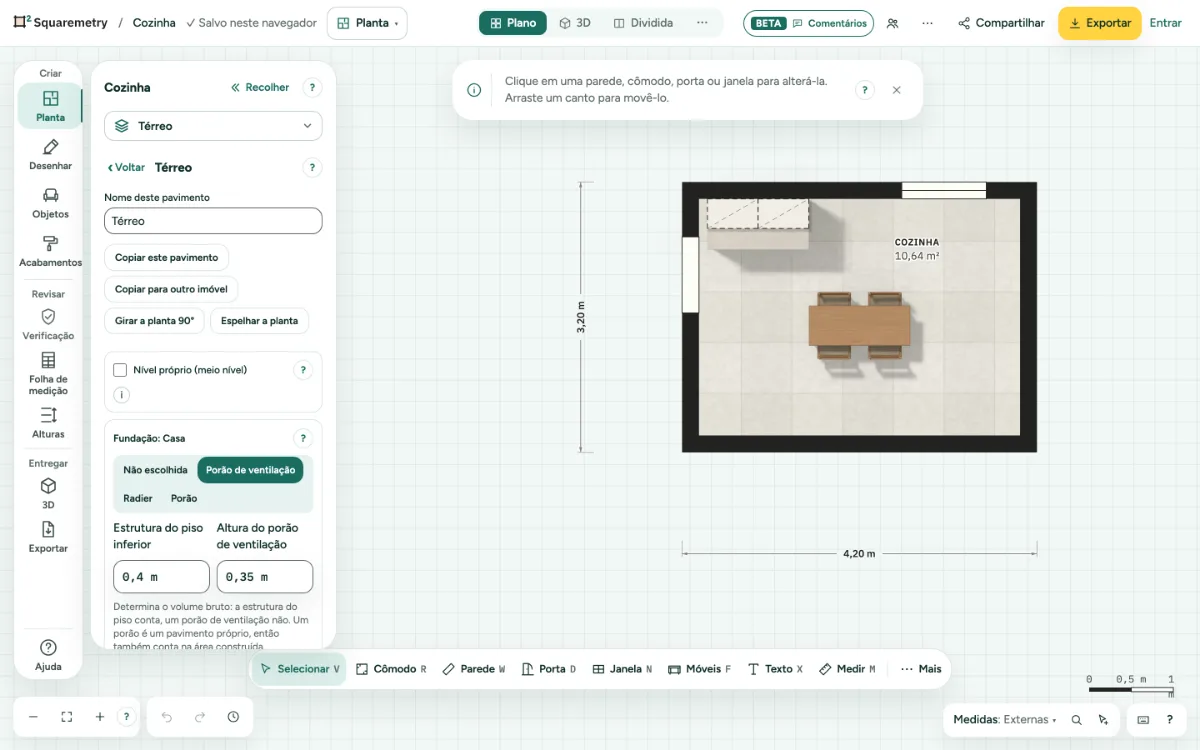Open the Térreo floor dropdown
1200x750 pixels.
(213, 126)
